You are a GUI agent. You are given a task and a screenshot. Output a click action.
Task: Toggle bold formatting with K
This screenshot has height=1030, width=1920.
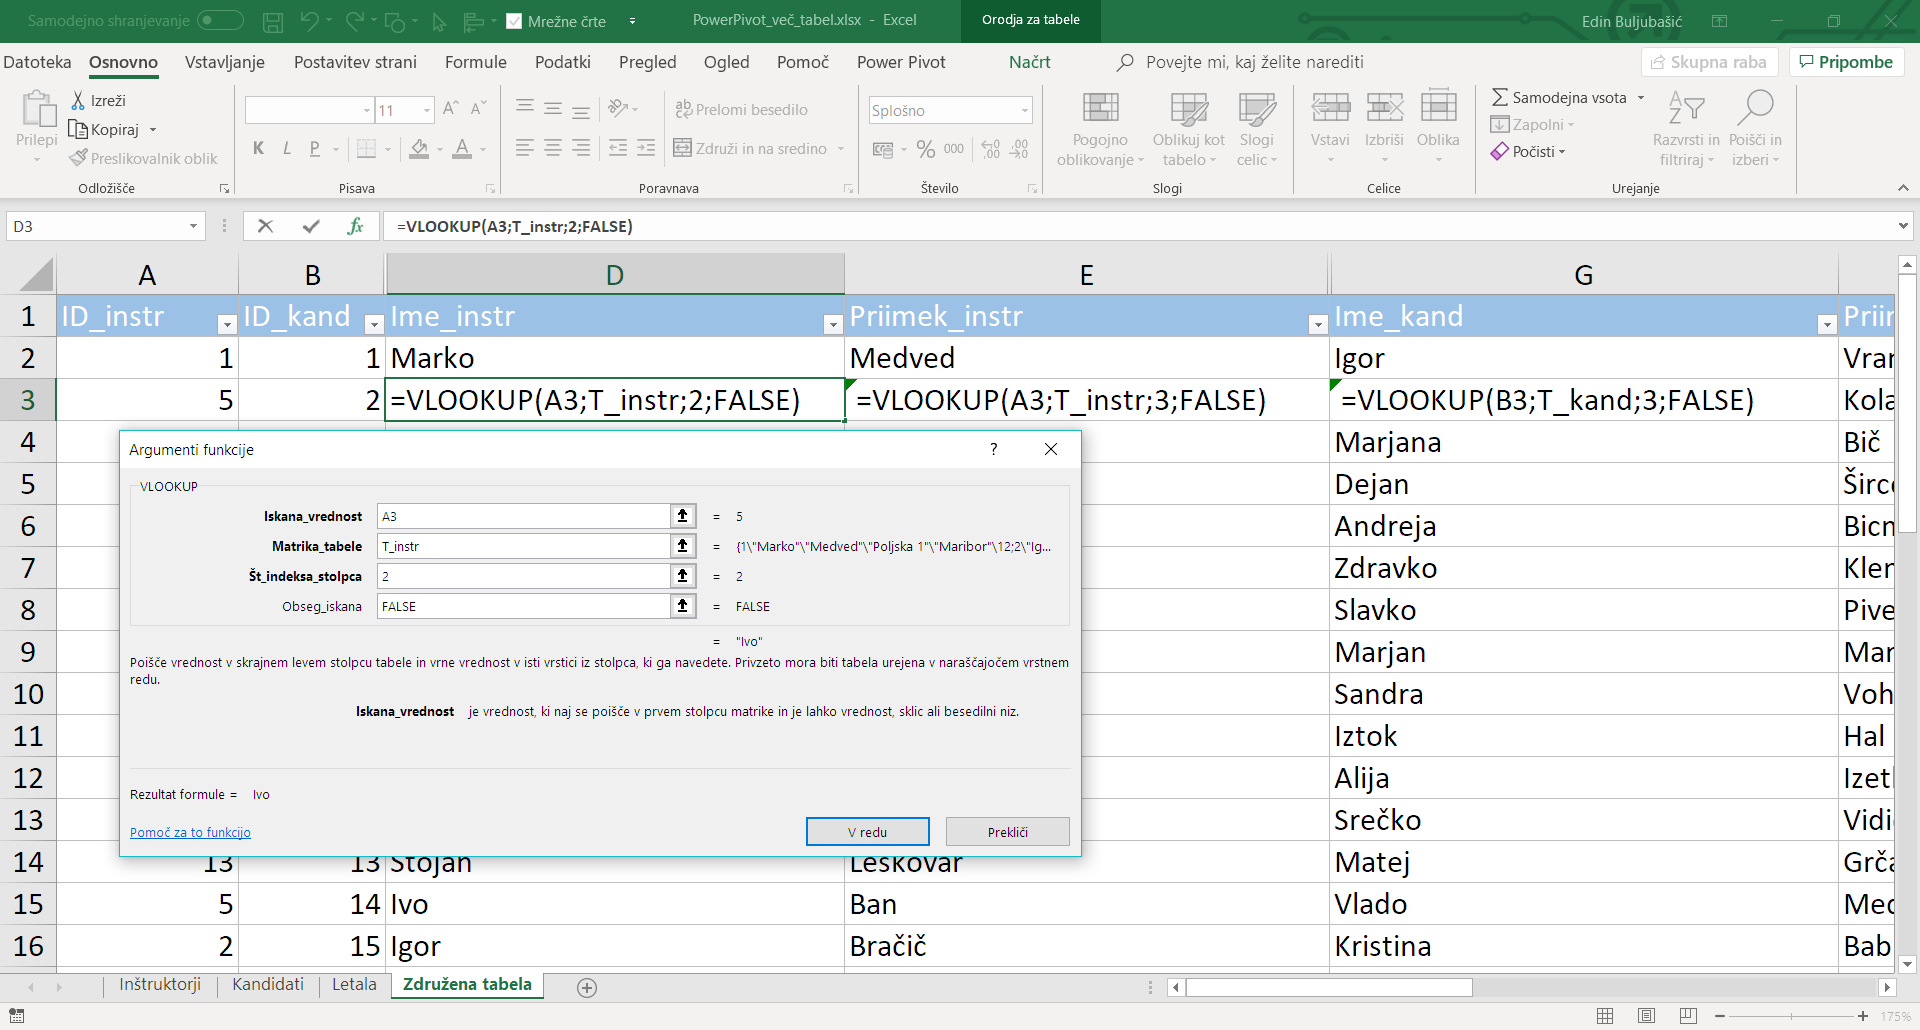[x=258, y=148]
